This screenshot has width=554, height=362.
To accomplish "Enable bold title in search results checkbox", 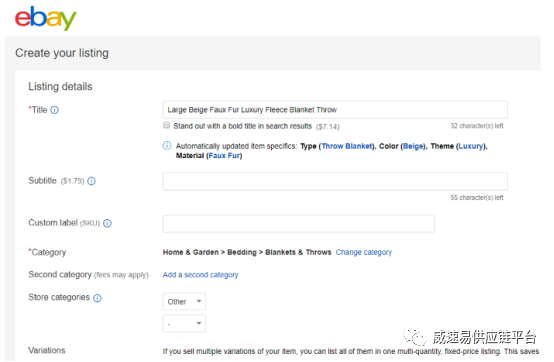I will (x=166, y=125).
